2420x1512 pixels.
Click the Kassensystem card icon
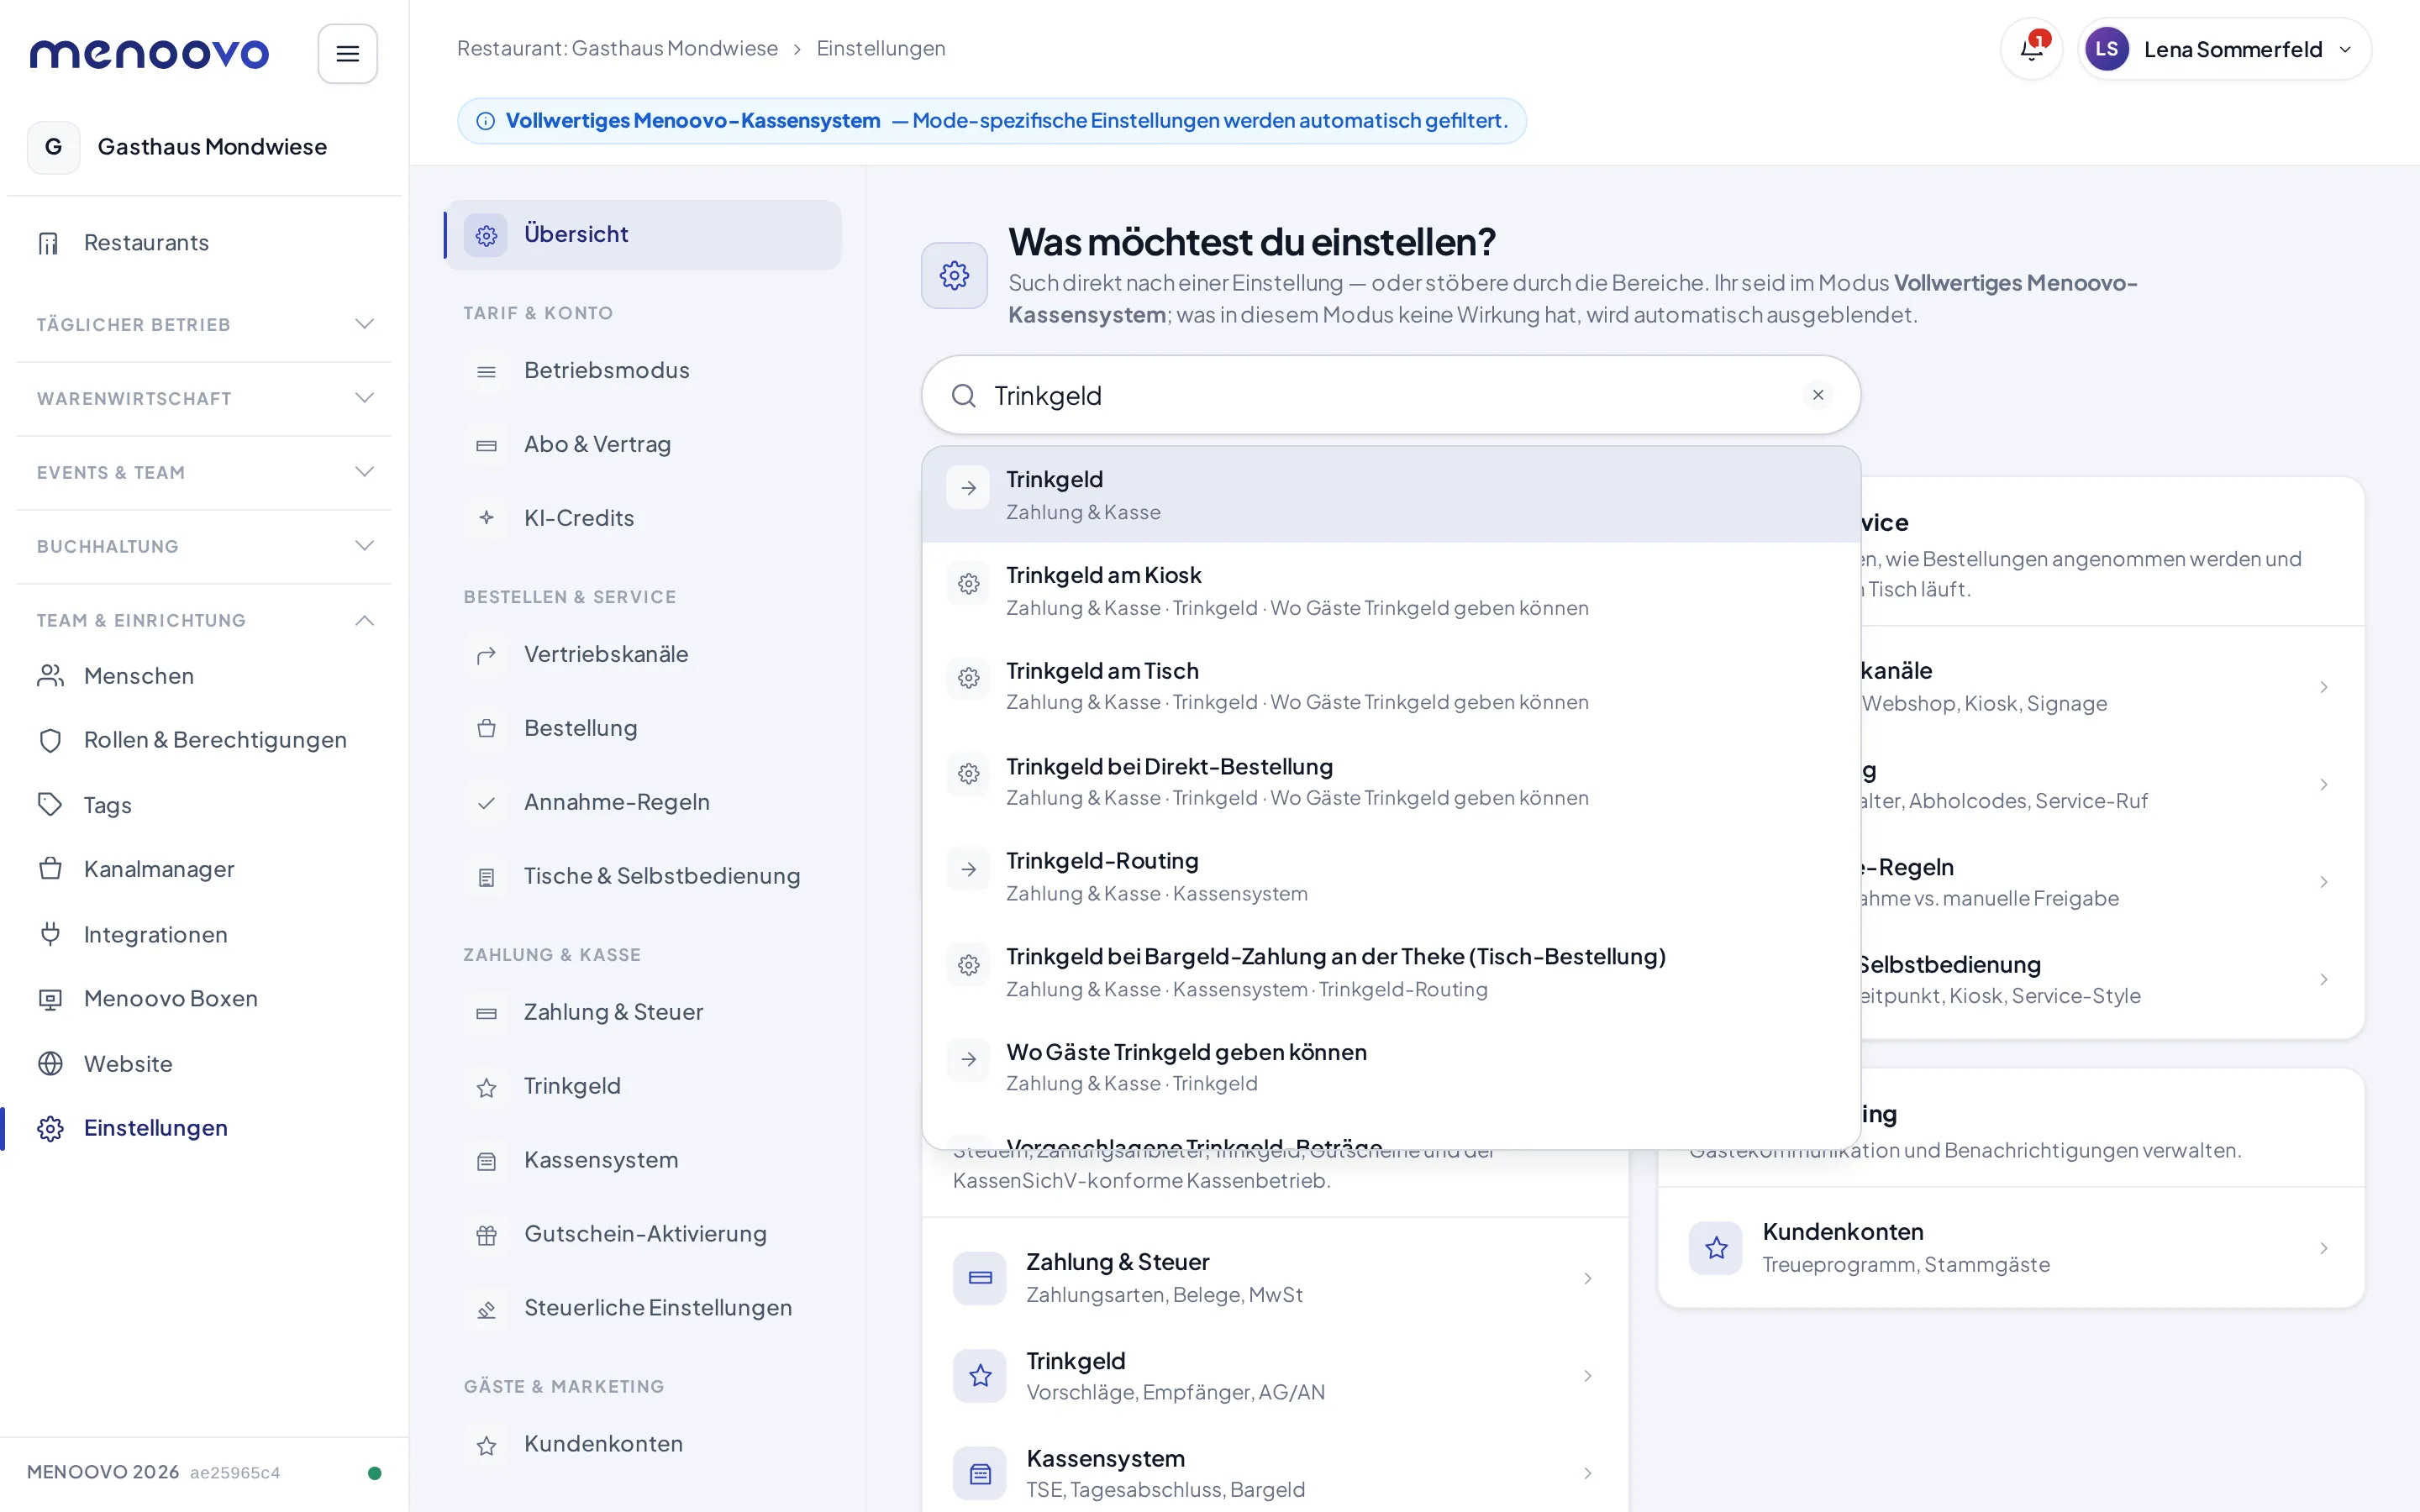[980, 1473]
